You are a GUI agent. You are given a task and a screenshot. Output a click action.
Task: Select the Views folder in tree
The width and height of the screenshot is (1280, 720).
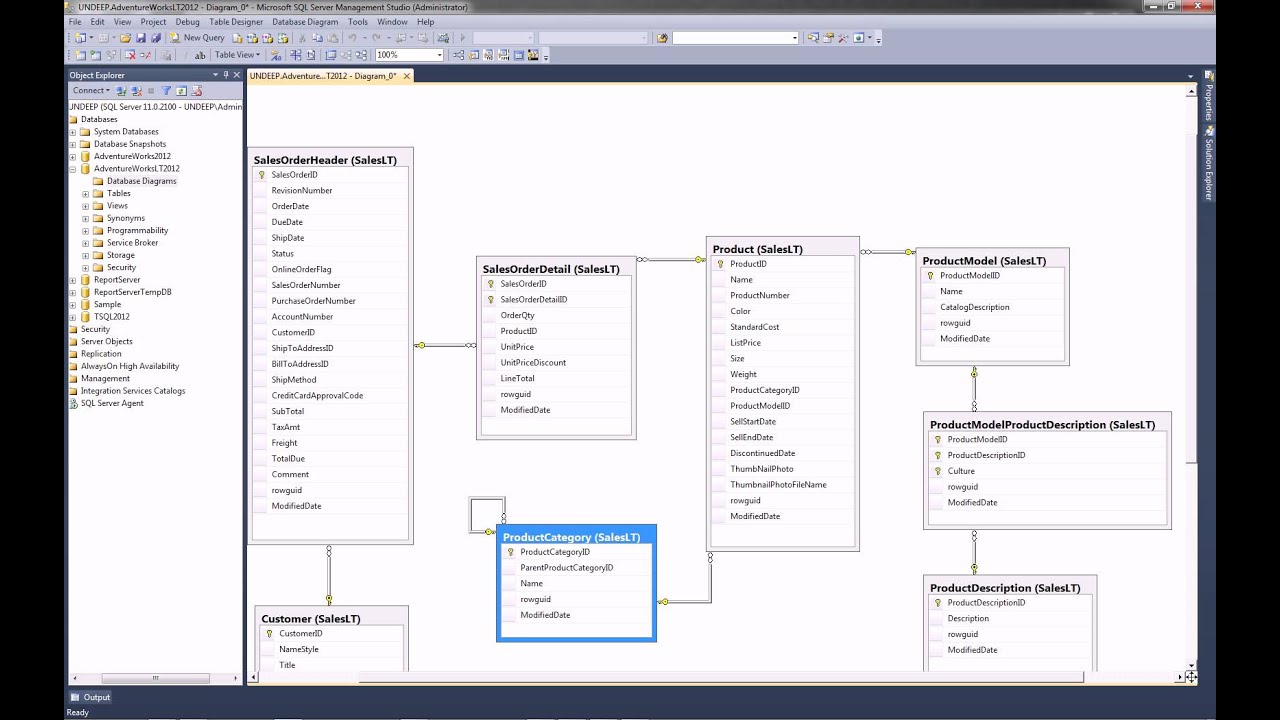tap(117, 206)
